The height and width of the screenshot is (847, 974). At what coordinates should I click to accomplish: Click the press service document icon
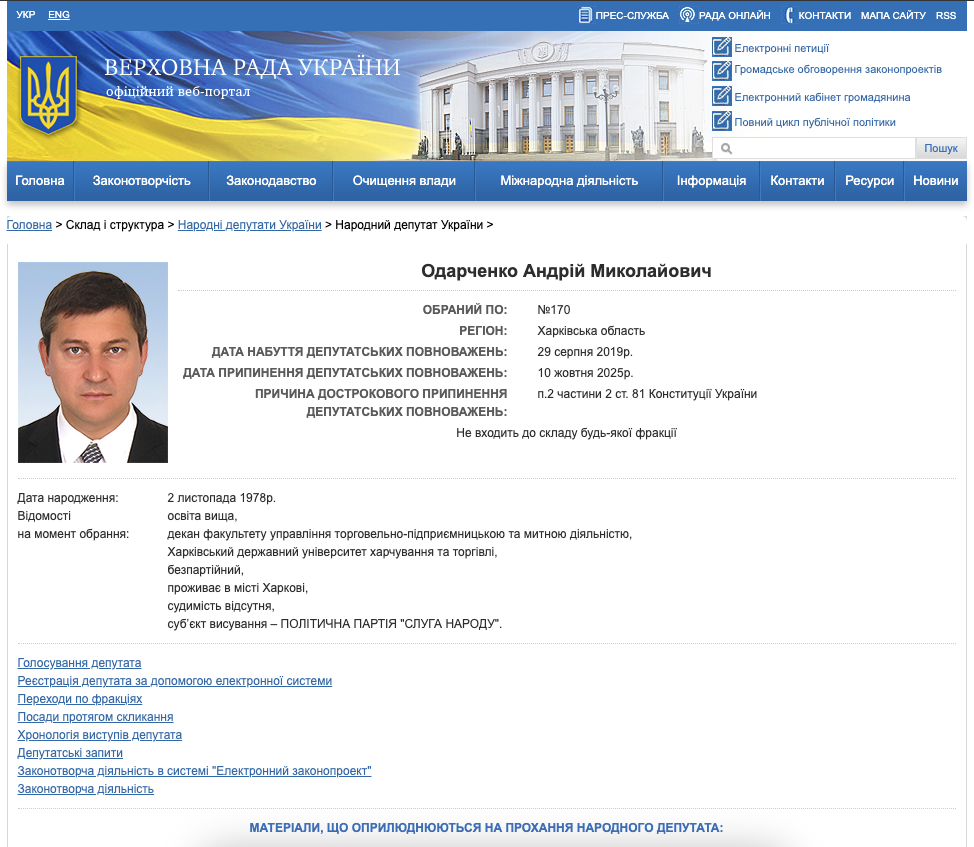(x=585, y=15)
